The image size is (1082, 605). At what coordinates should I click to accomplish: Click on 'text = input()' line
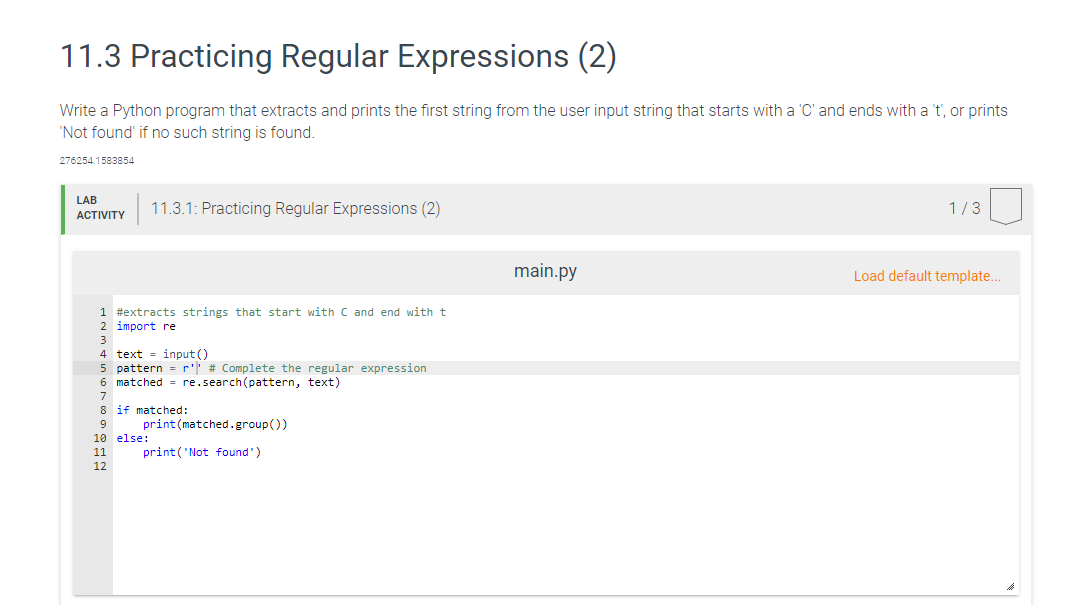pyautogui.click(x=161, y=354)
